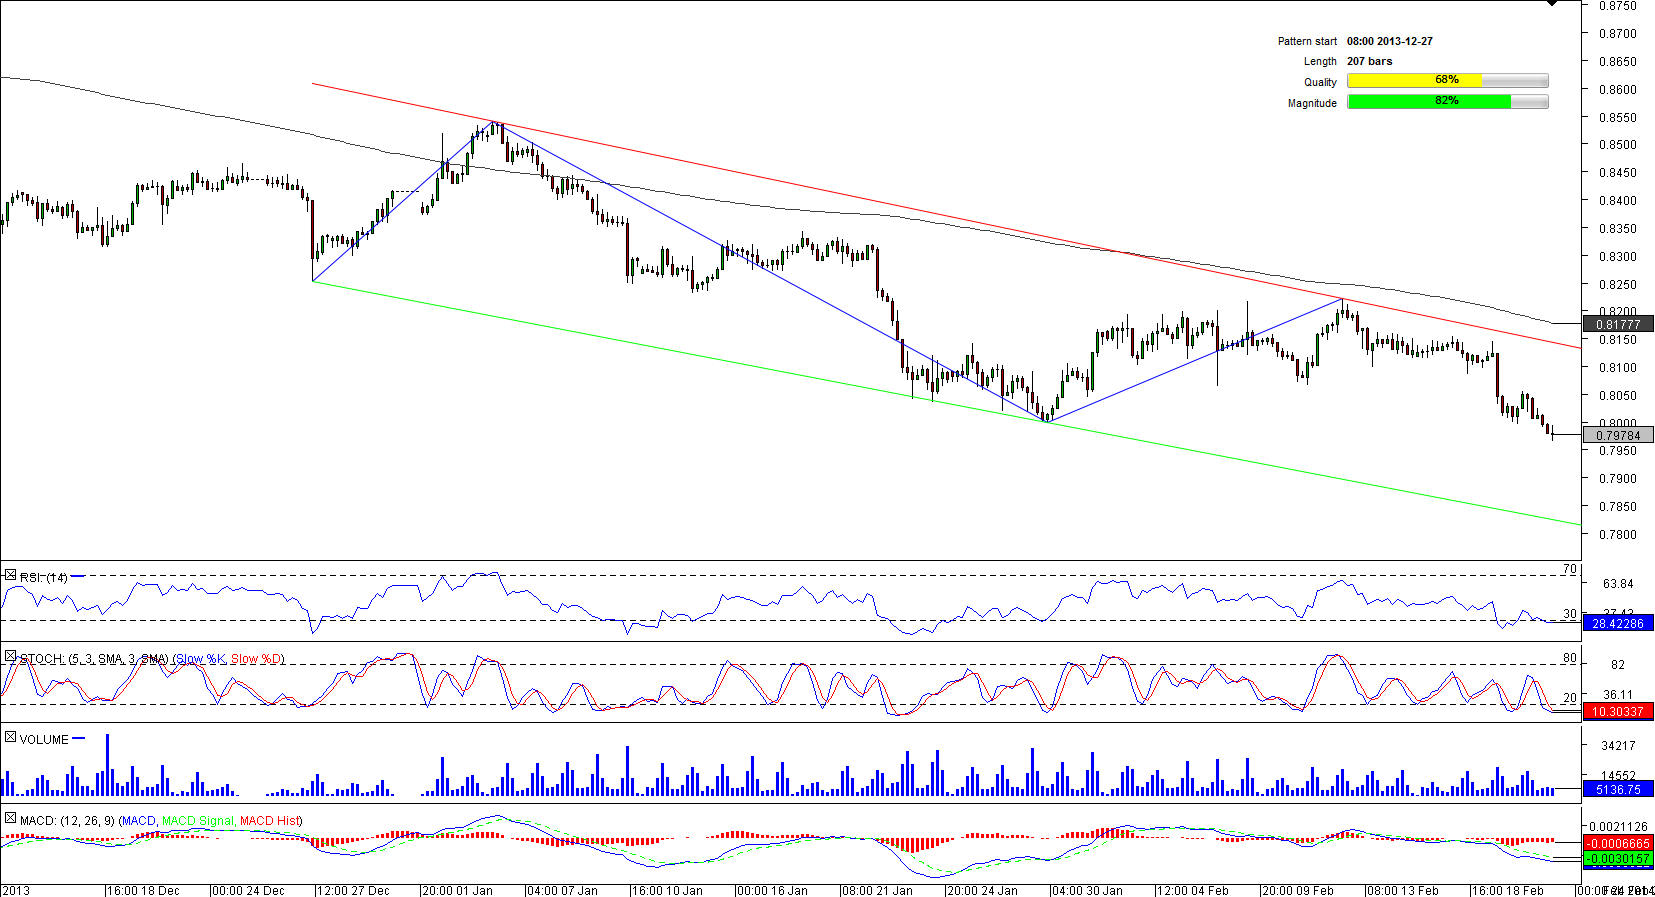Click the 0.7800 price axis label
Viewport: 1655px width, 897px height.
click(x=1618, y=534)
